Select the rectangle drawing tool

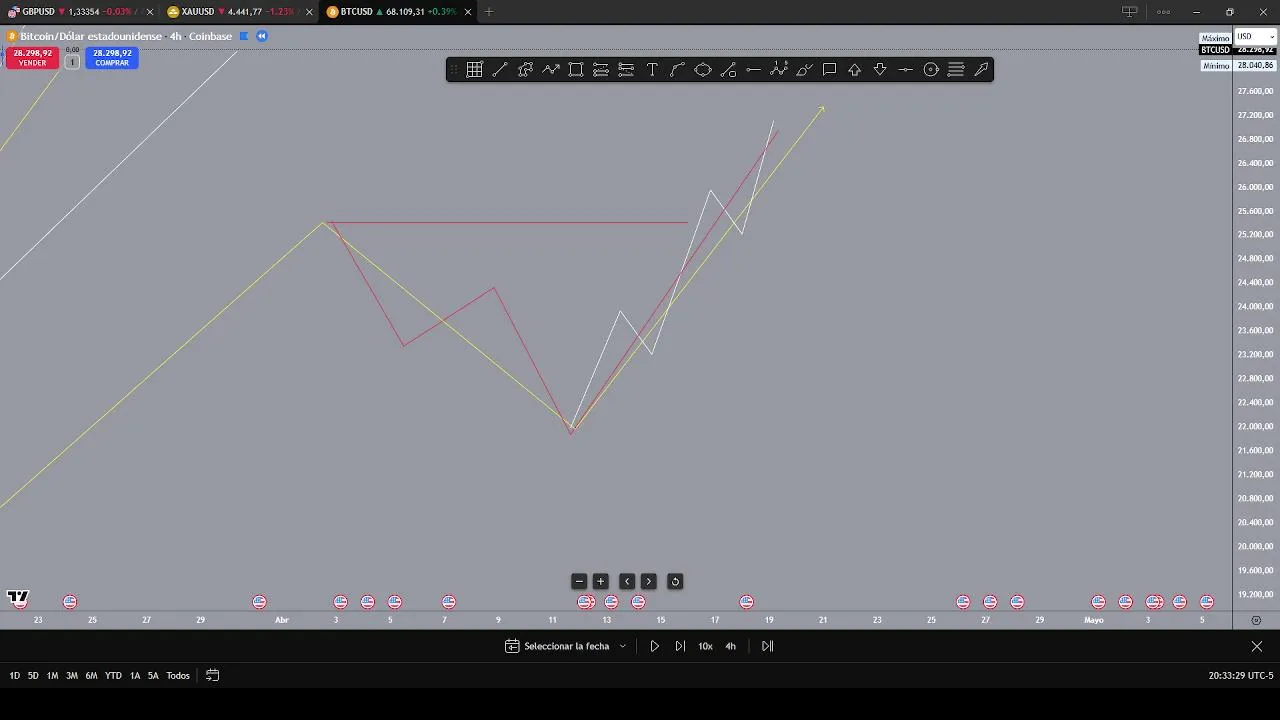(x=576, y=69)
